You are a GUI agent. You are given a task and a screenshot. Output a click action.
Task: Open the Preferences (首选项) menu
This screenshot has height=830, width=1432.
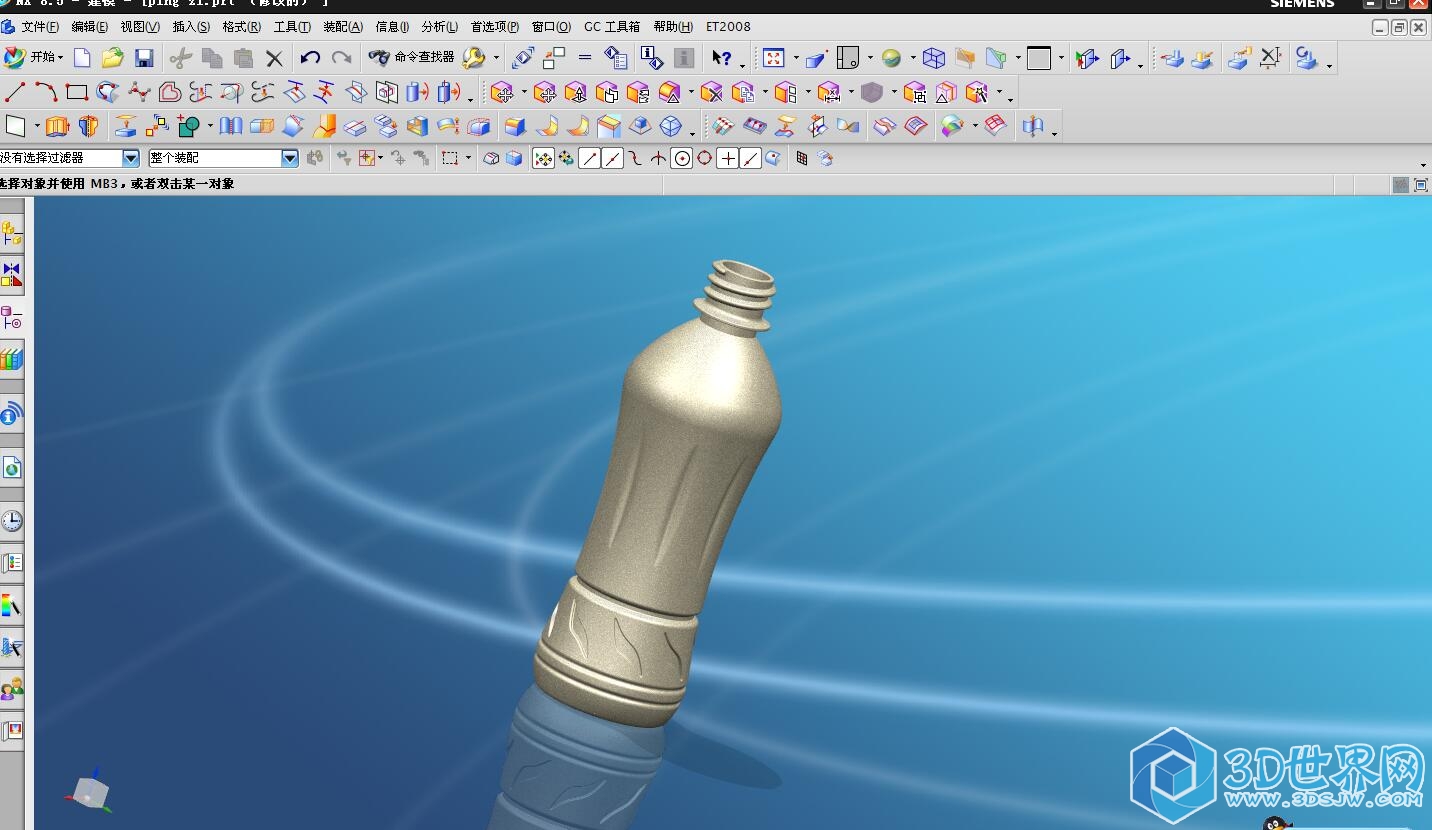point(495,27)
